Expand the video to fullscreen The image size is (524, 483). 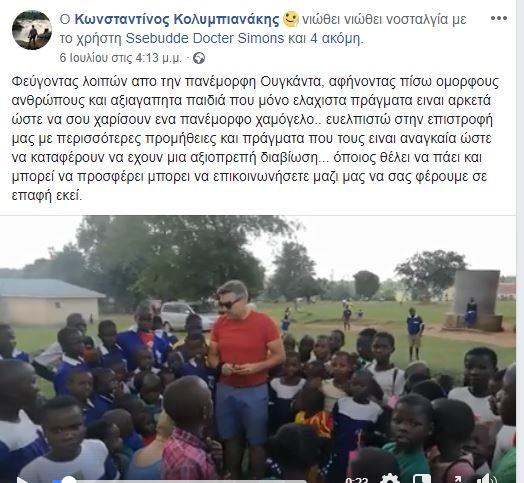456,480
